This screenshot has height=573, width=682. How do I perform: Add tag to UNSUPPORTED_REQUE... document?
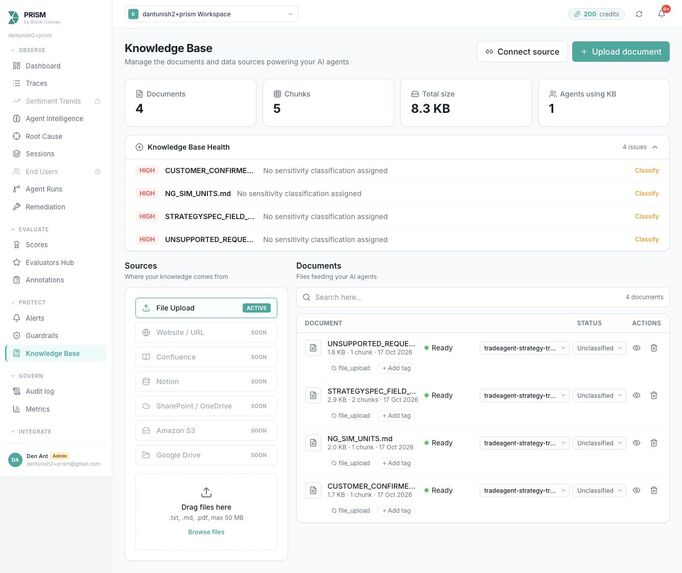[396, 368]
